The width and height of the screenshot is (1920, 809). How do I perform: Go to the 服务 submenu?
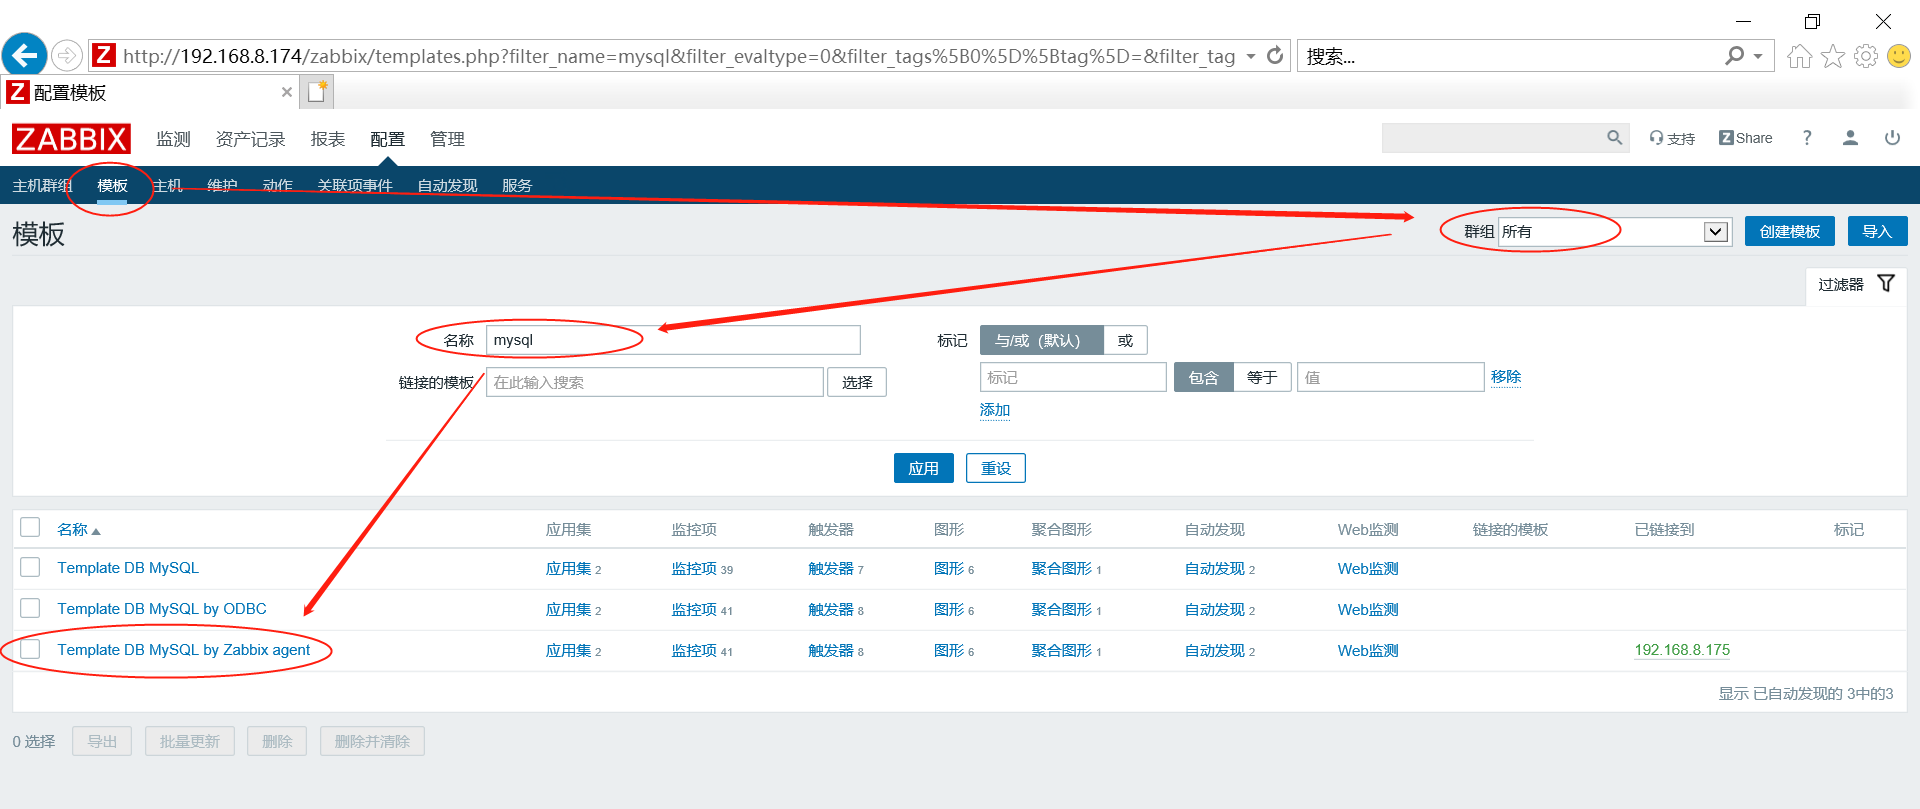click(517, 186)
